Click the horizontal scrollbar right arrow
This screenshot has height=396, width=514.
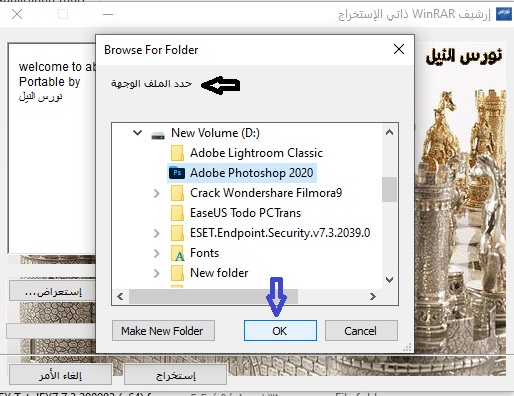(373, 296)
